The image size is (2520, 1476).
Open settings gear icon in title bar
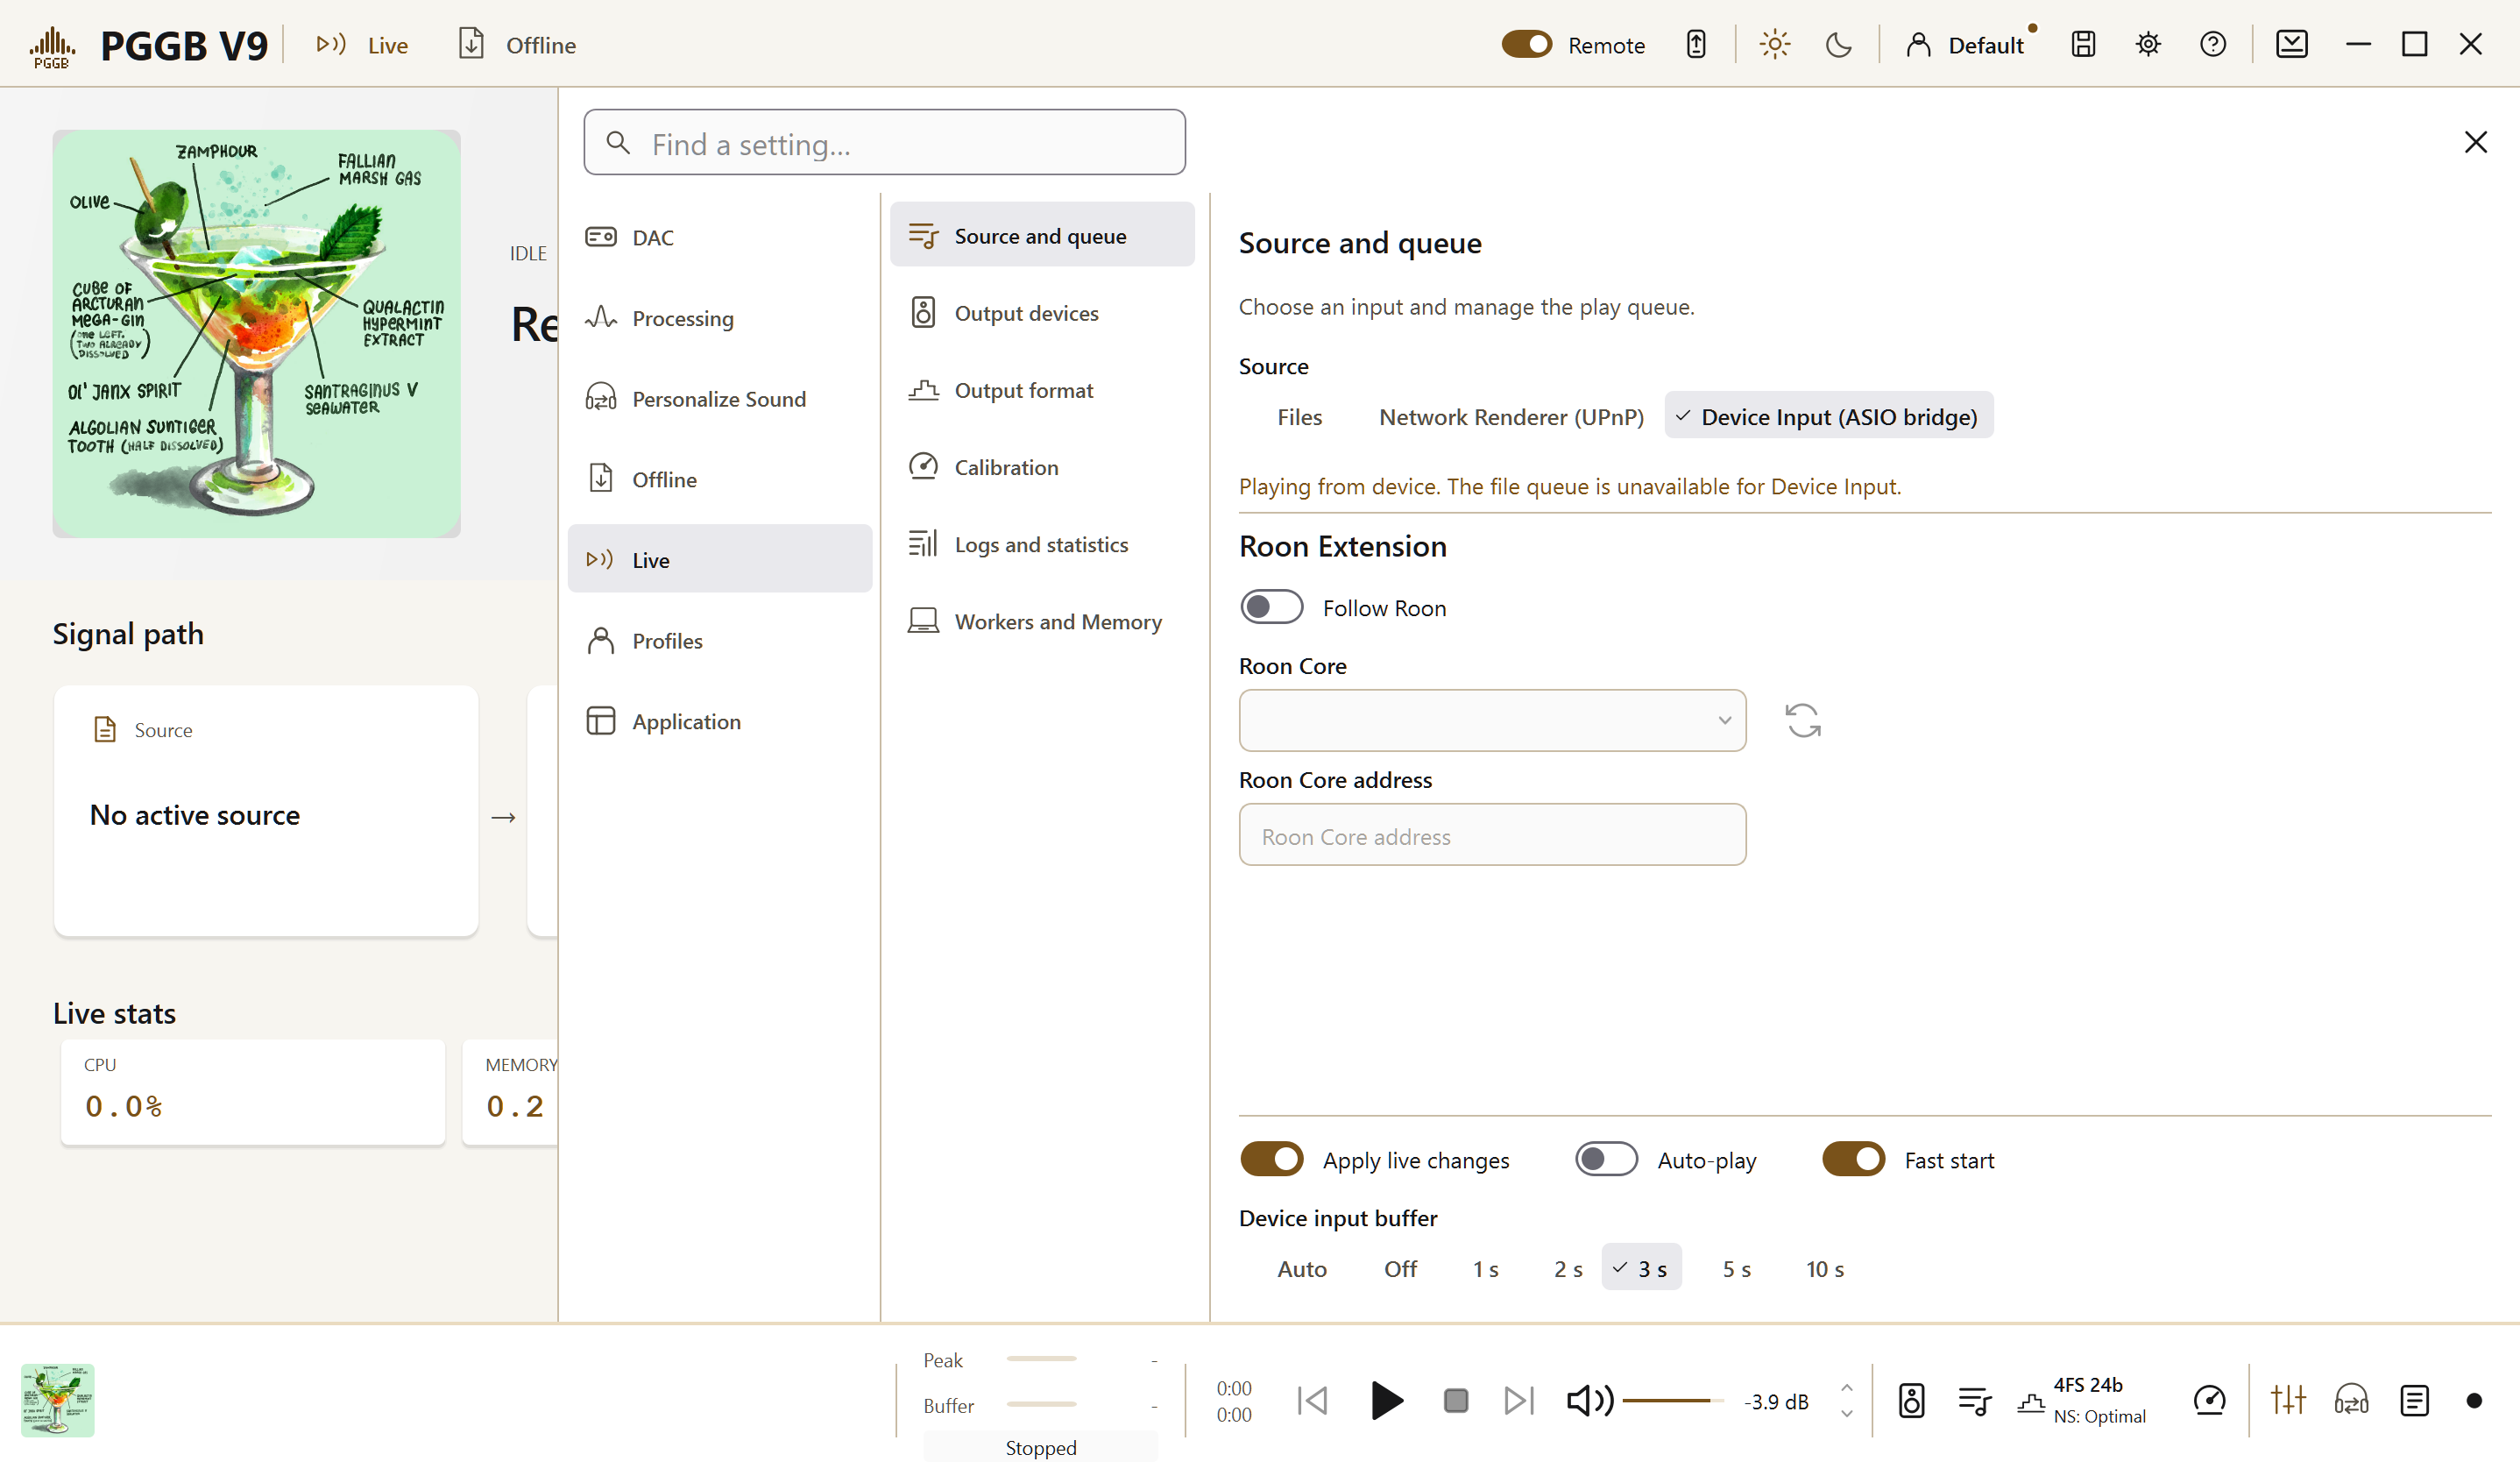coord(2148,45)
